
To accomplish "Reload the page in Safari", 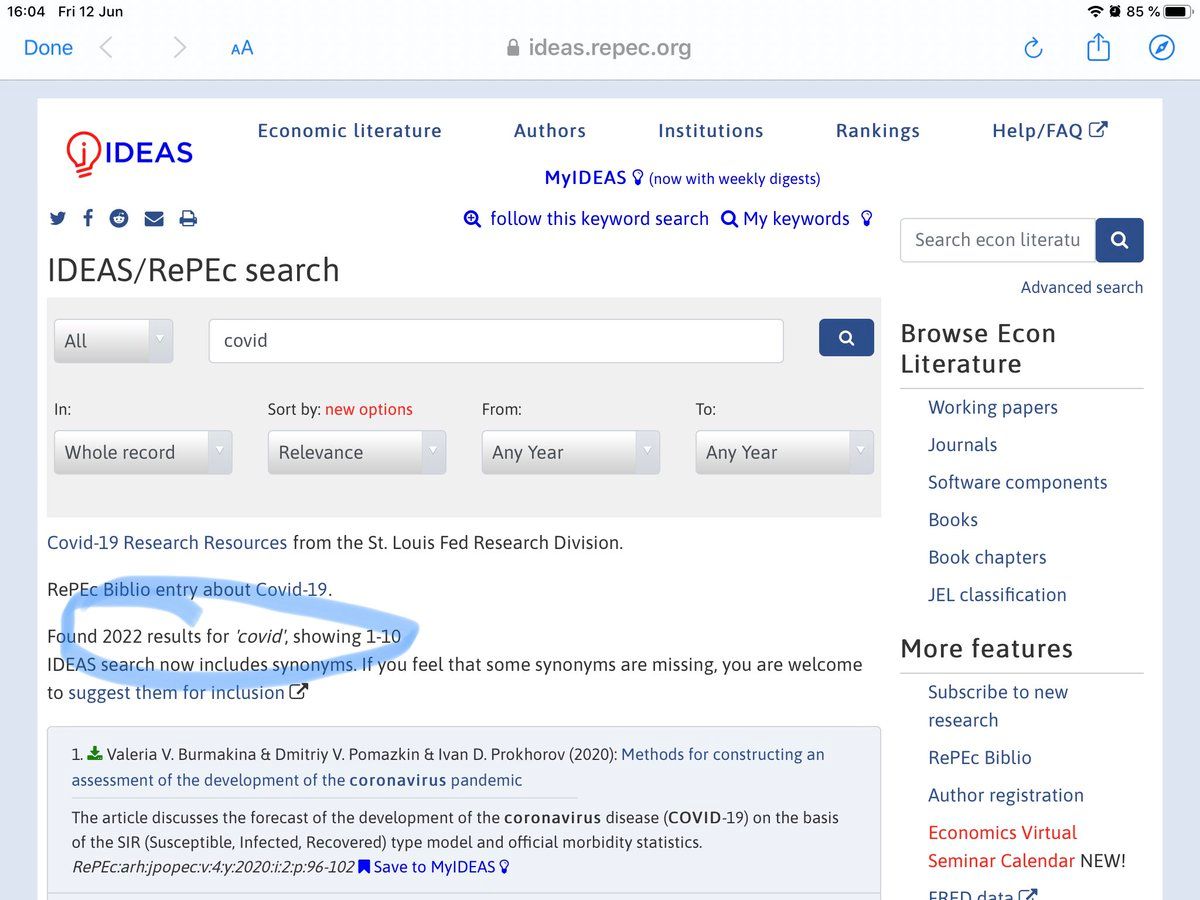I will (x=1034, y=48).
